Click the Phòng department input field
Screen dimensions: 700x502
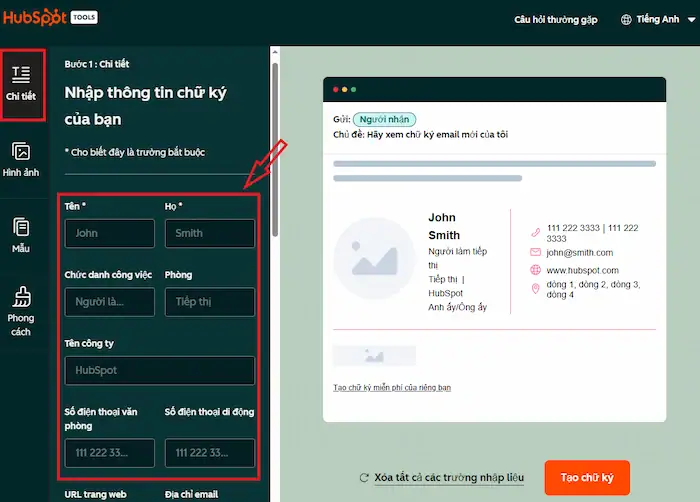[x=210, y=302]
